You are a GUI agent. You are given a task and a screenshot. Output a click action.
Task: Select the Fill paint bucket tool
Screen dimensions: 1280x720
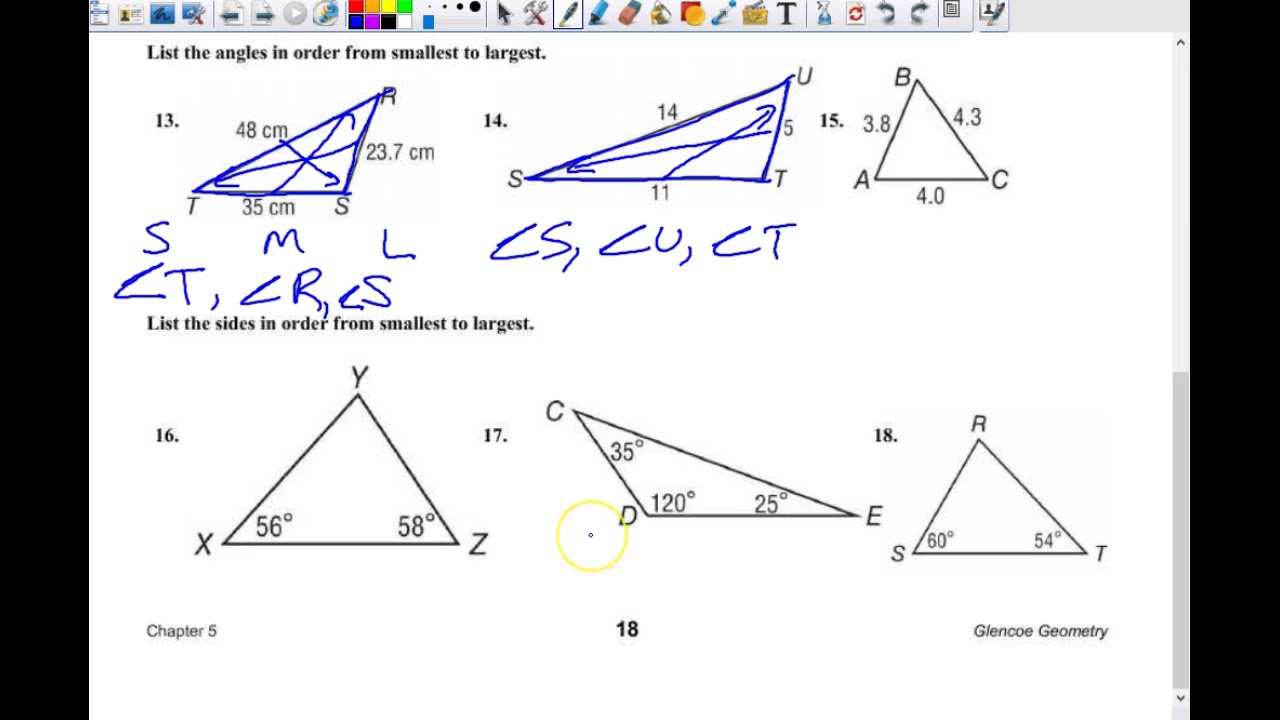[x=660, y=13]
